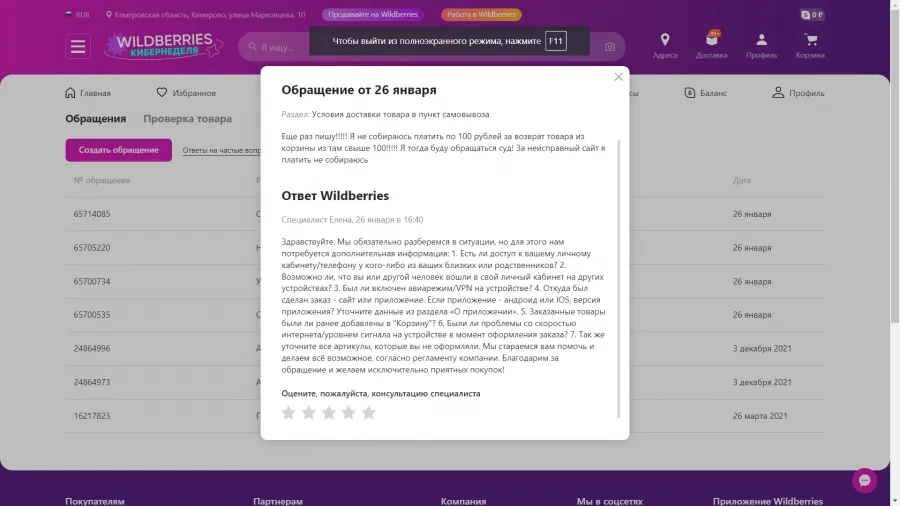Screen dimensions: 900x506
Task: Rate consultation five stars
Action: (x=368, y=412)
